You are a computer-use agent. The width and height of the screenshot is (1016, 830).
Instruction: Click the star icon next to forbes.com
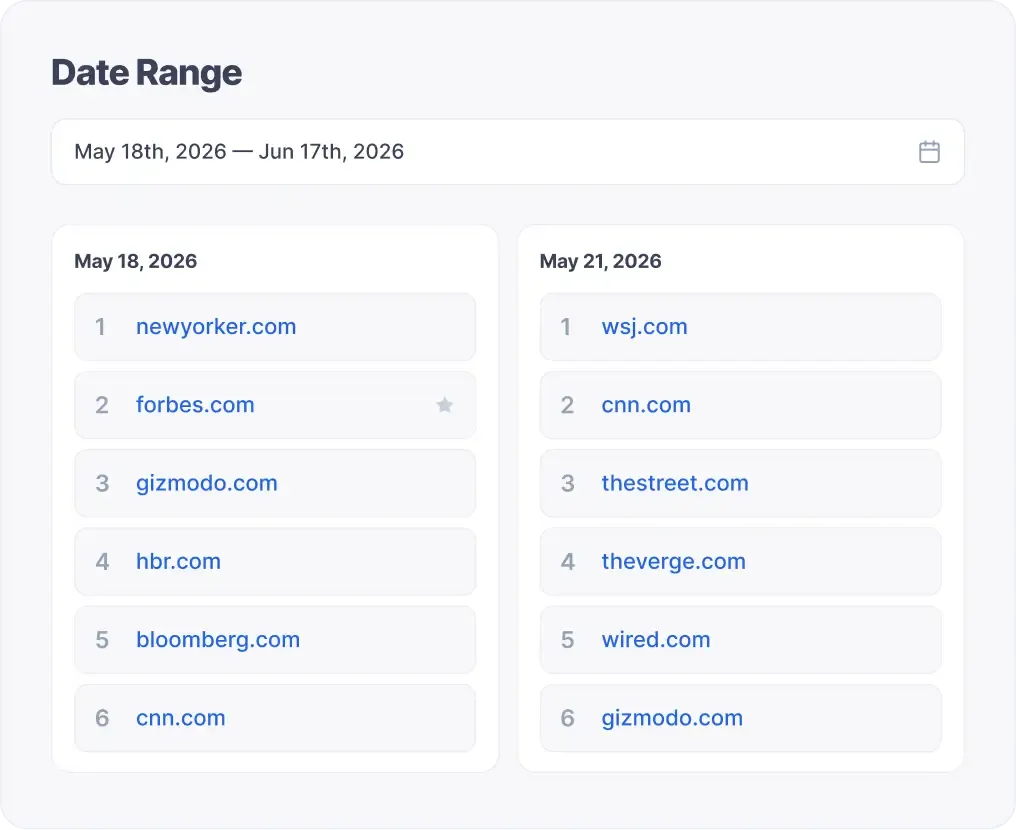click(x=444, y=405)
